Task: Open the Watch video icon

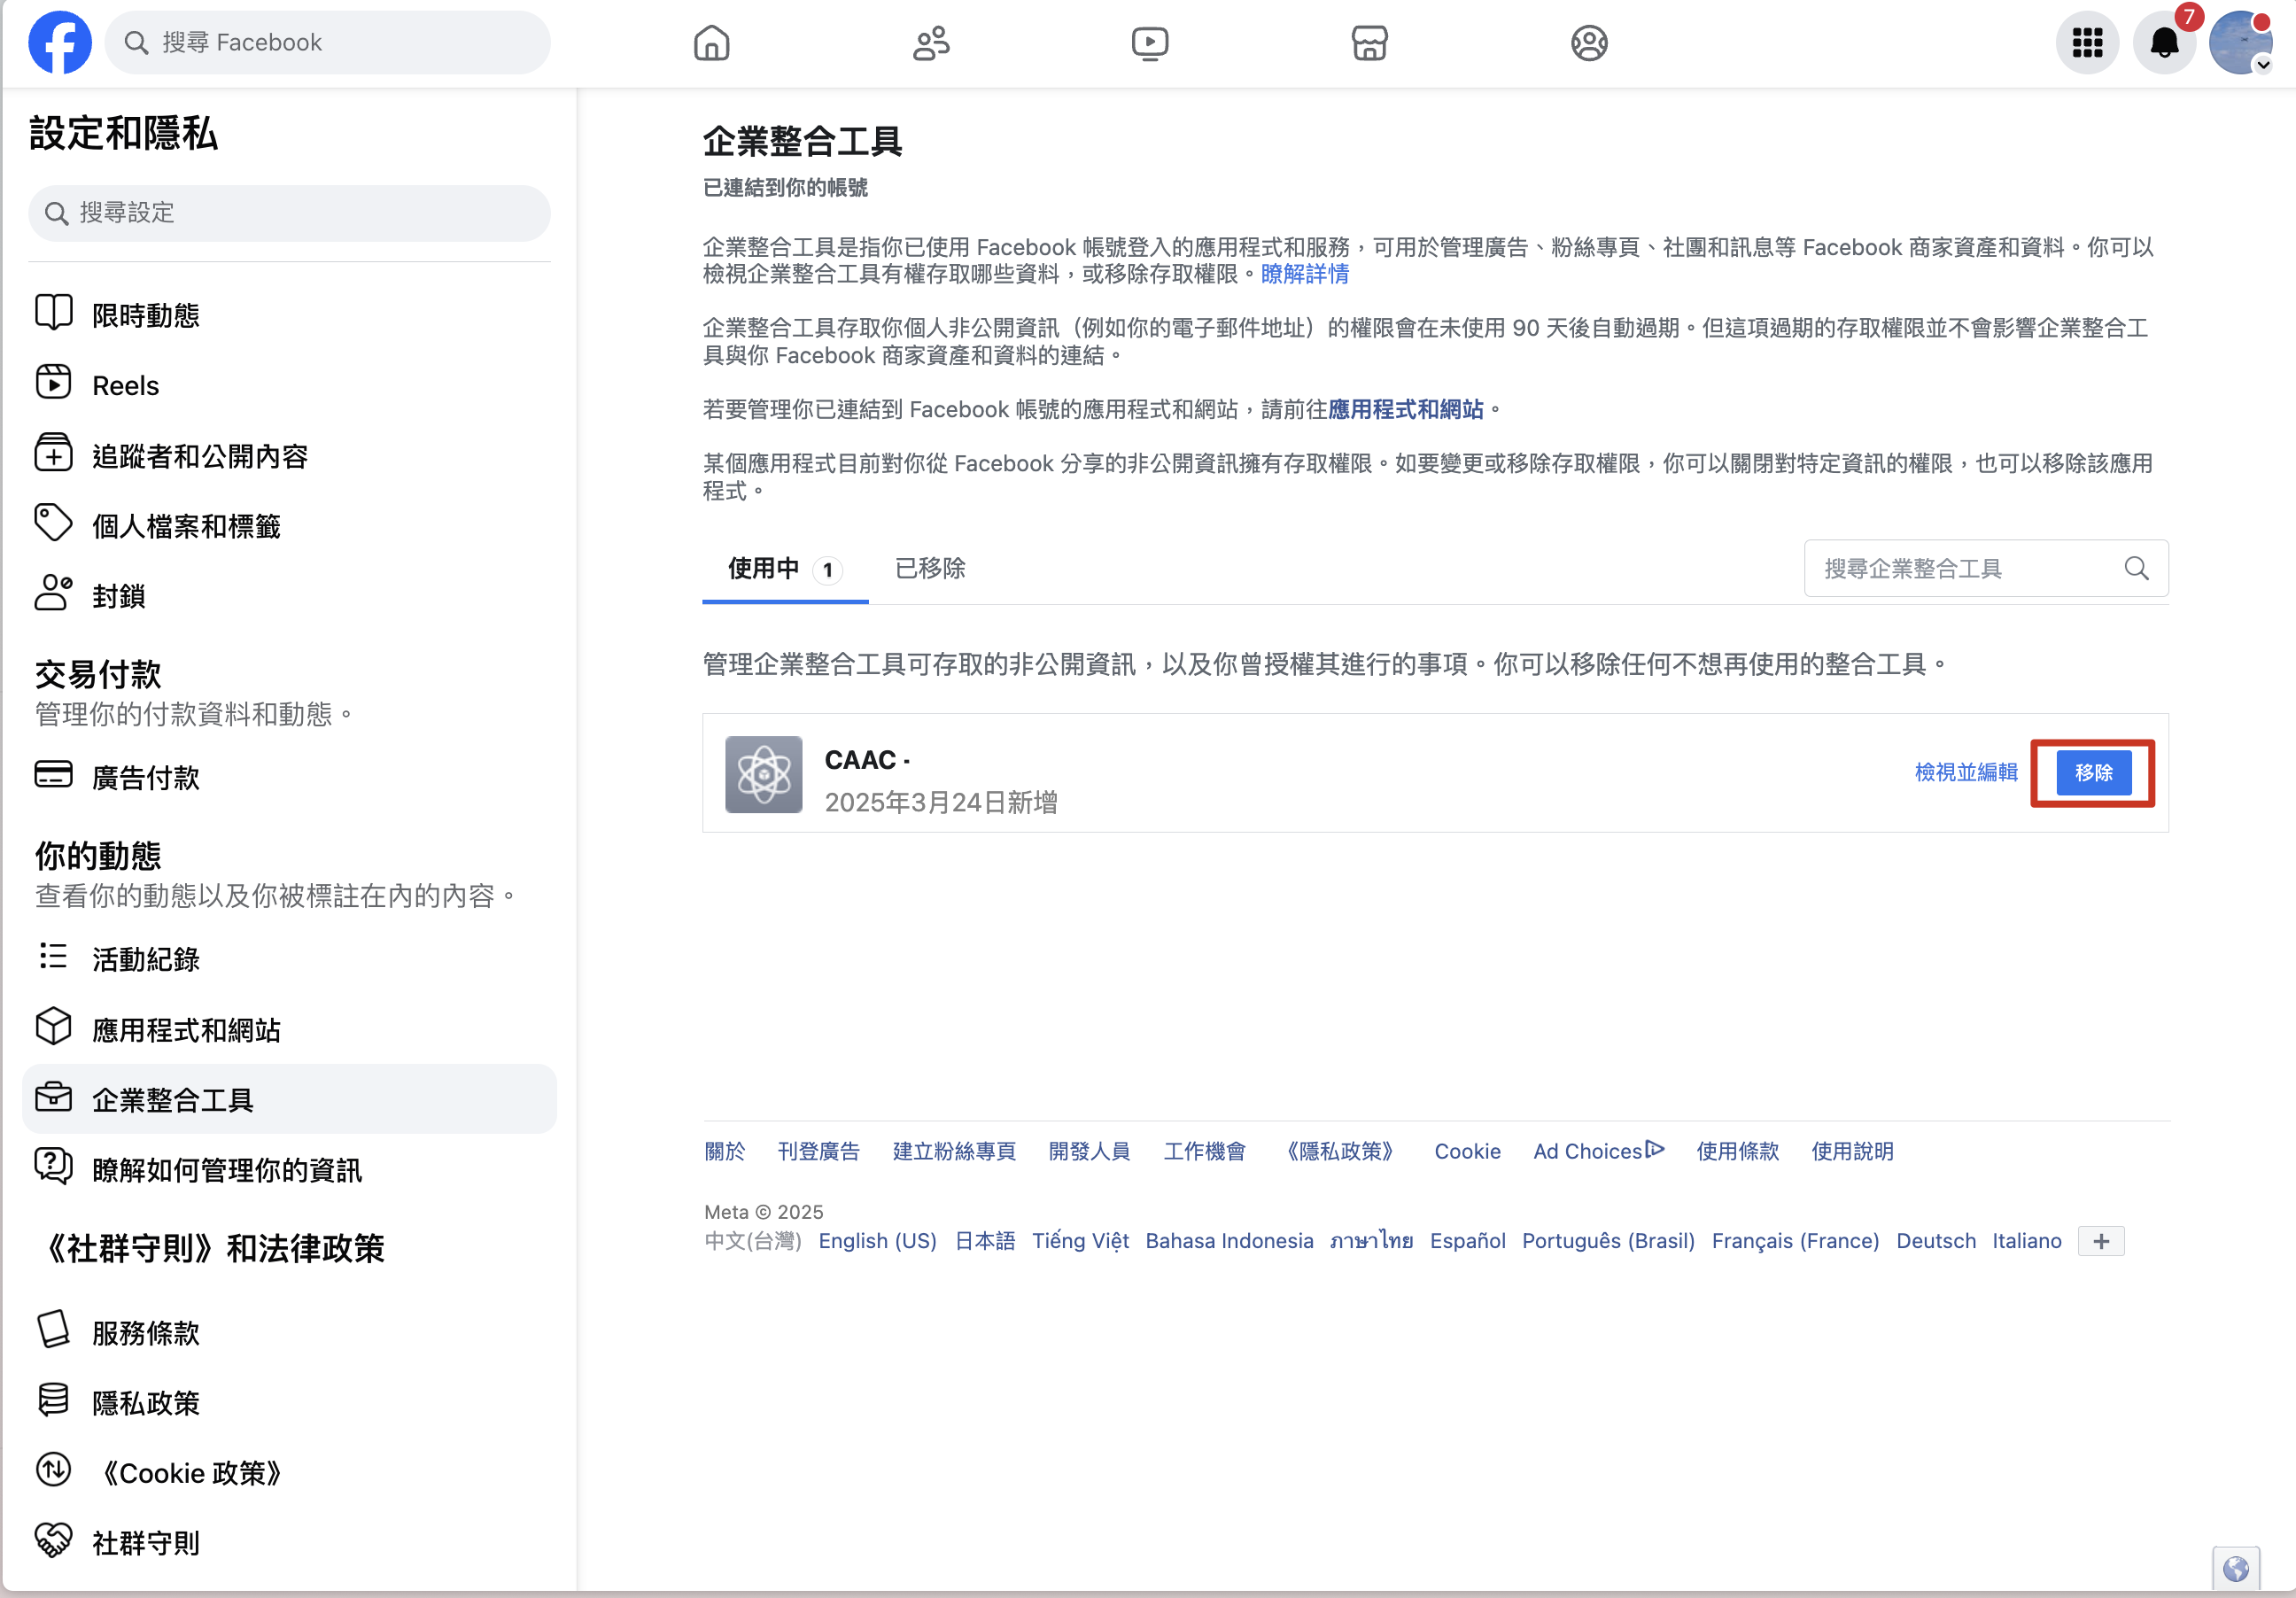Action: (1150, 43)
